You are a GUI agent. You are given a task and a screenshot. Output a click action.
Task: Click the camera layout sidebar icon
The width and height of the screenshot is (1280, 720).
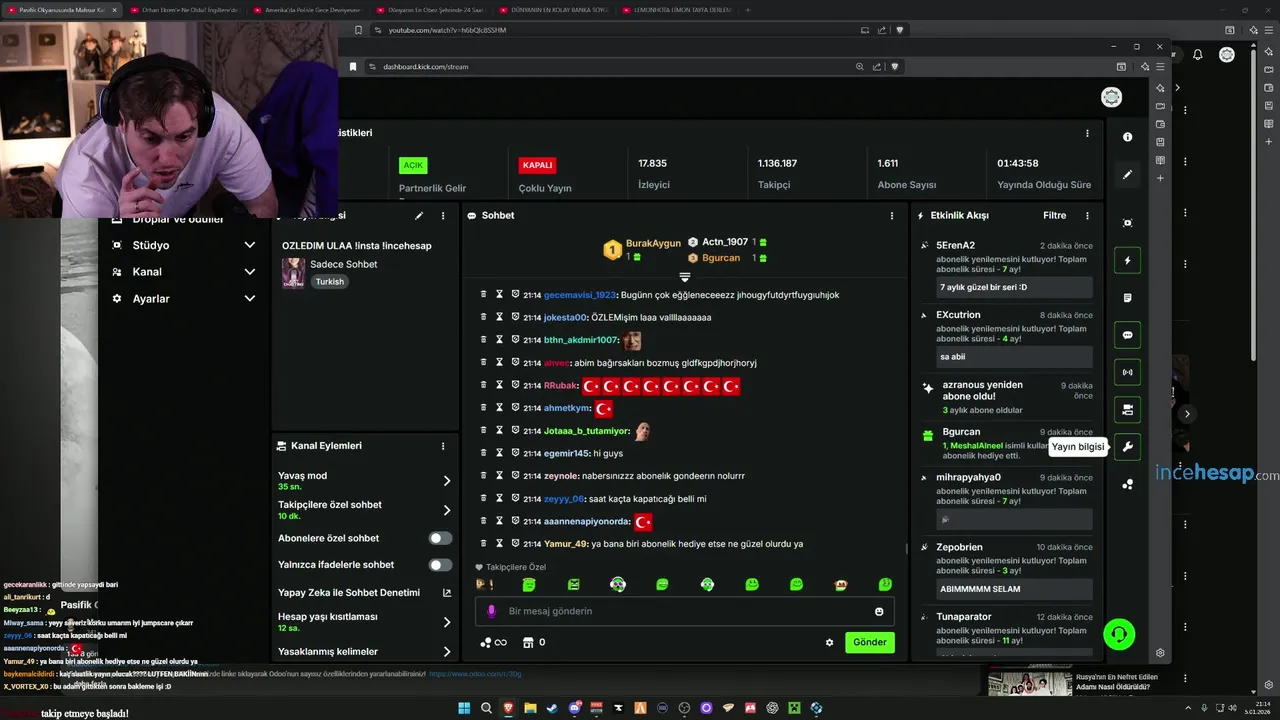pos(1127,409)
